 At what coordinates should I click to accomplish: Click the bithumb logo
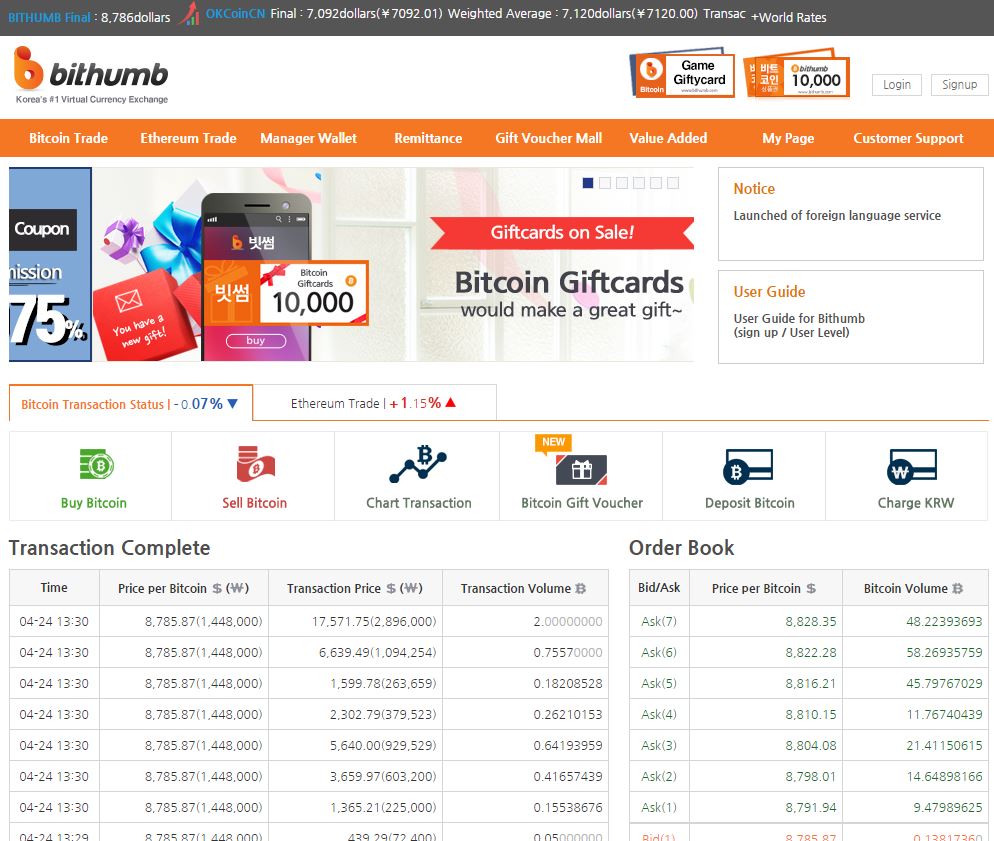(x=91, y=75)
